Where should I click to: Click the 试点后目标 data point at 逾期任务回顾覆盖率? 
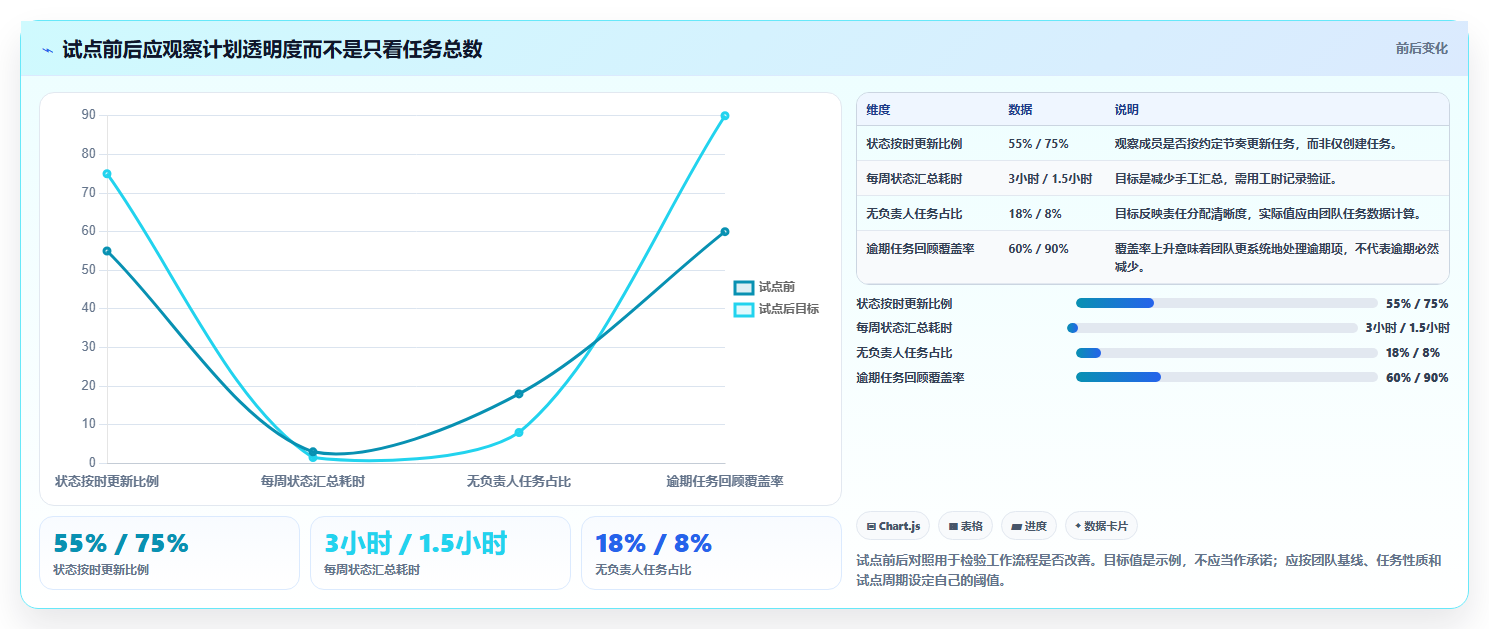[x=725, y=116]
